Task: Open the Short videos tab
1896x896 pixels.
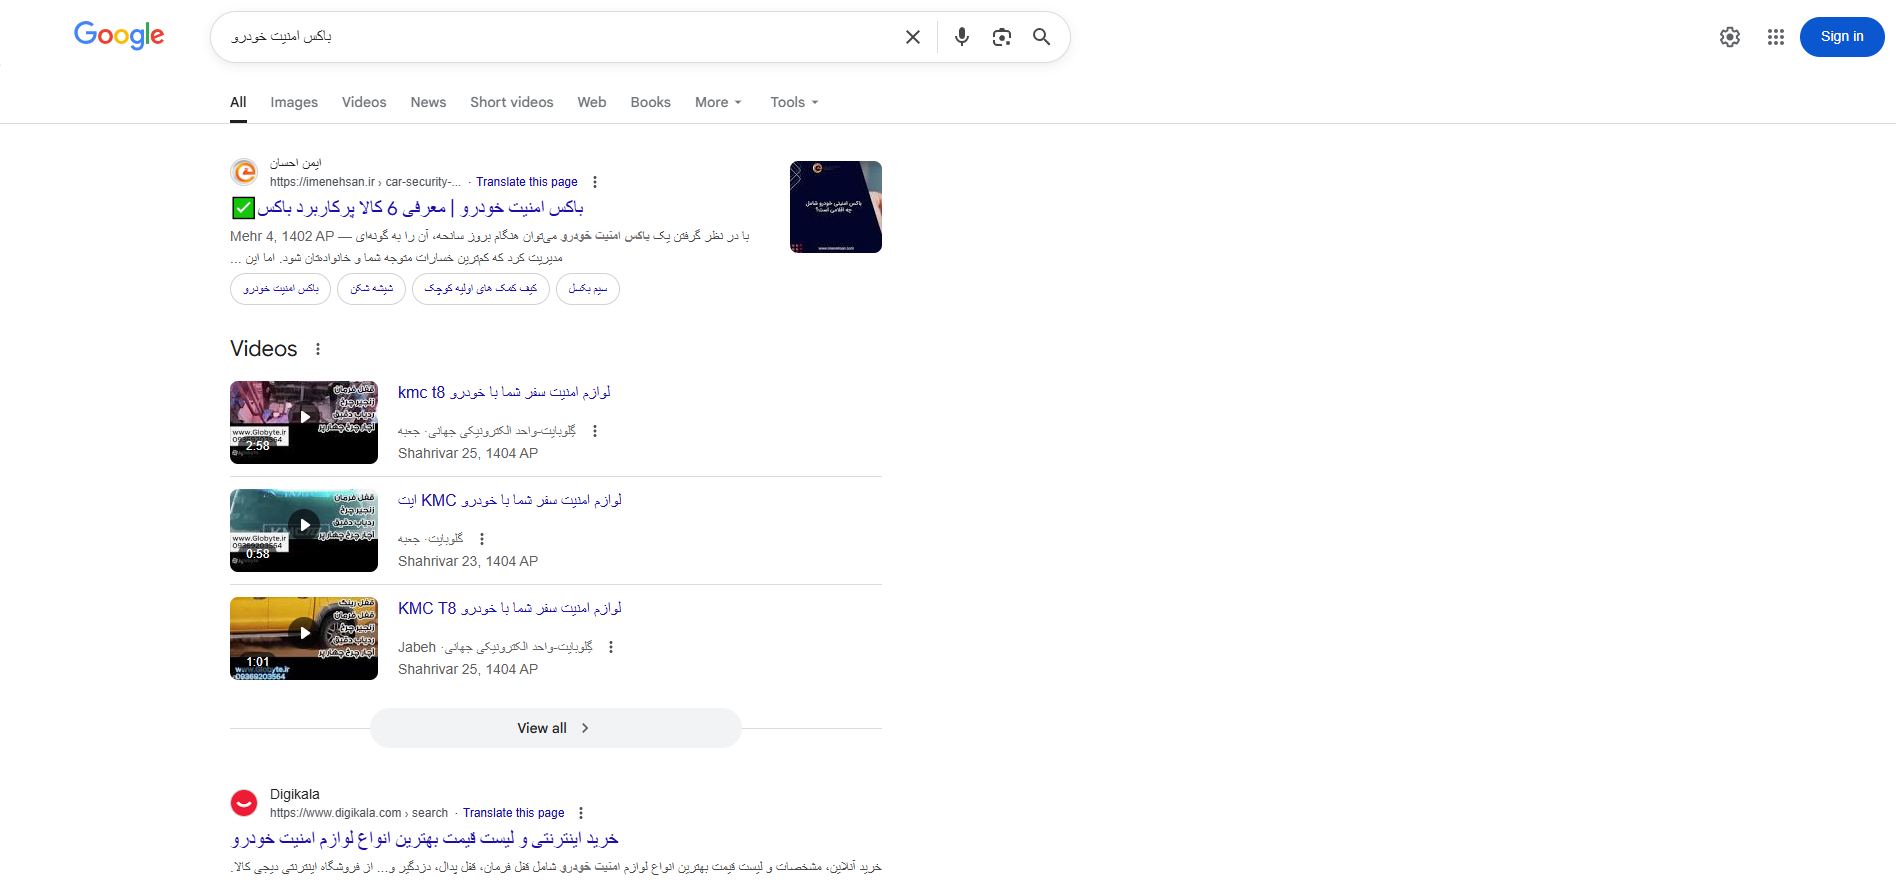Action: tap(512, 102)
